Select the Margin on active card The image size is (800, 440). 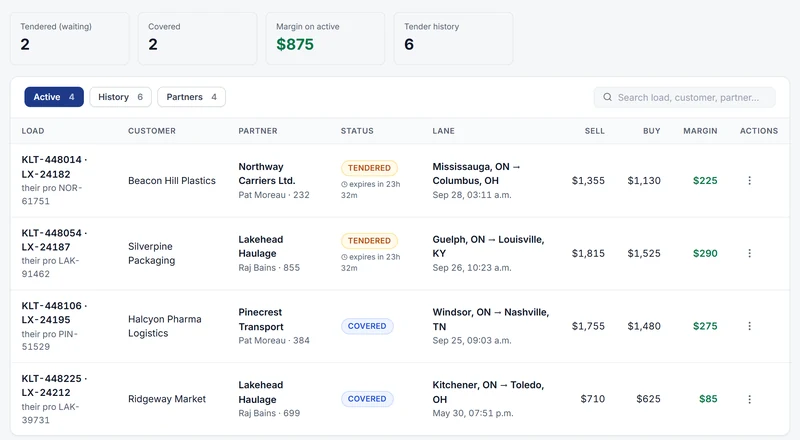(326, 39)
